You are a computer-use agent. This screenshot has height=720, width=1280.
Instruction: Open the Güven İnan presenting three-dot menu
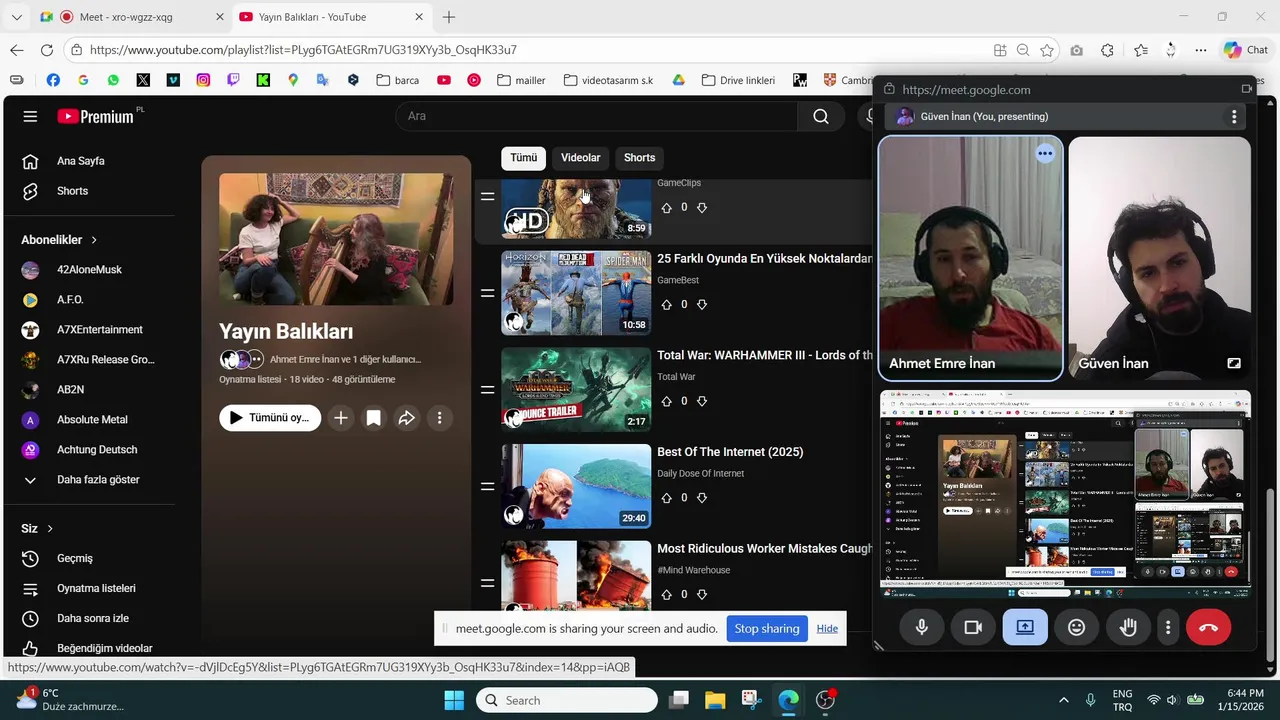pyautogui.click(x=1234, y=117)
